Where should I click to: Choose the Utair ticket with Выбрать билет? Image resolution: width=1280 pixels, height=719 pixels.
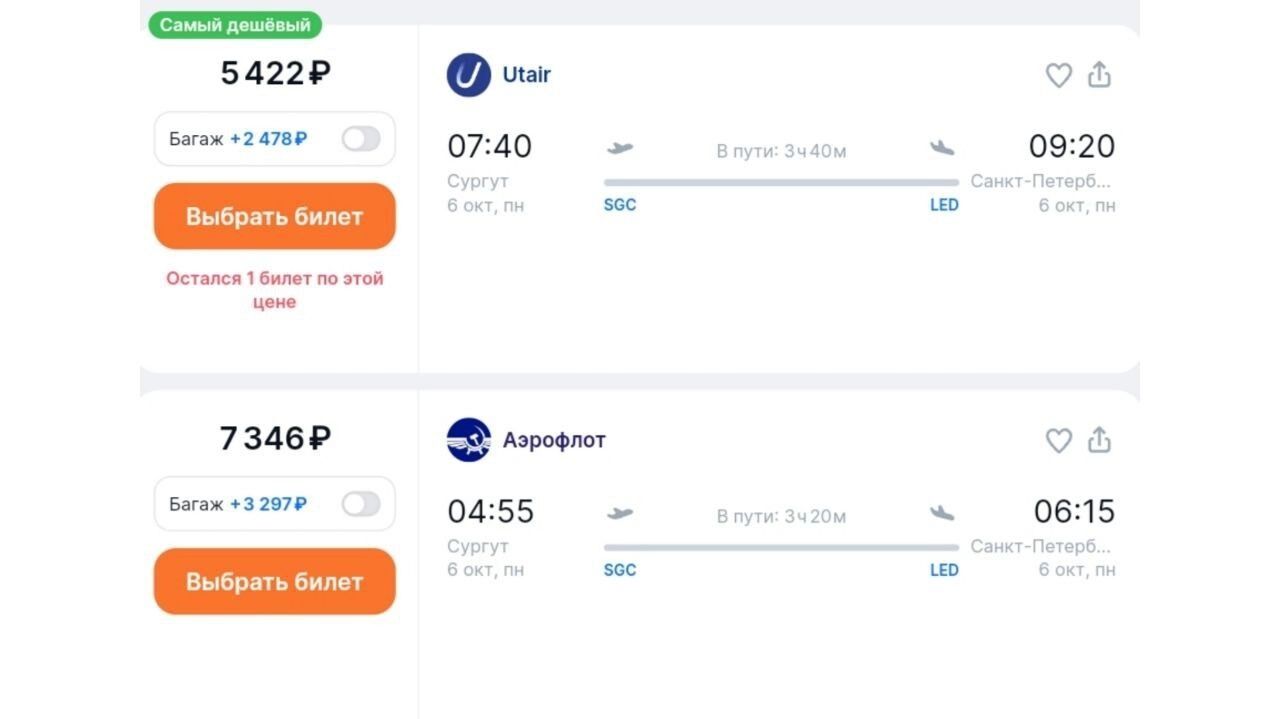coord(275,217)
